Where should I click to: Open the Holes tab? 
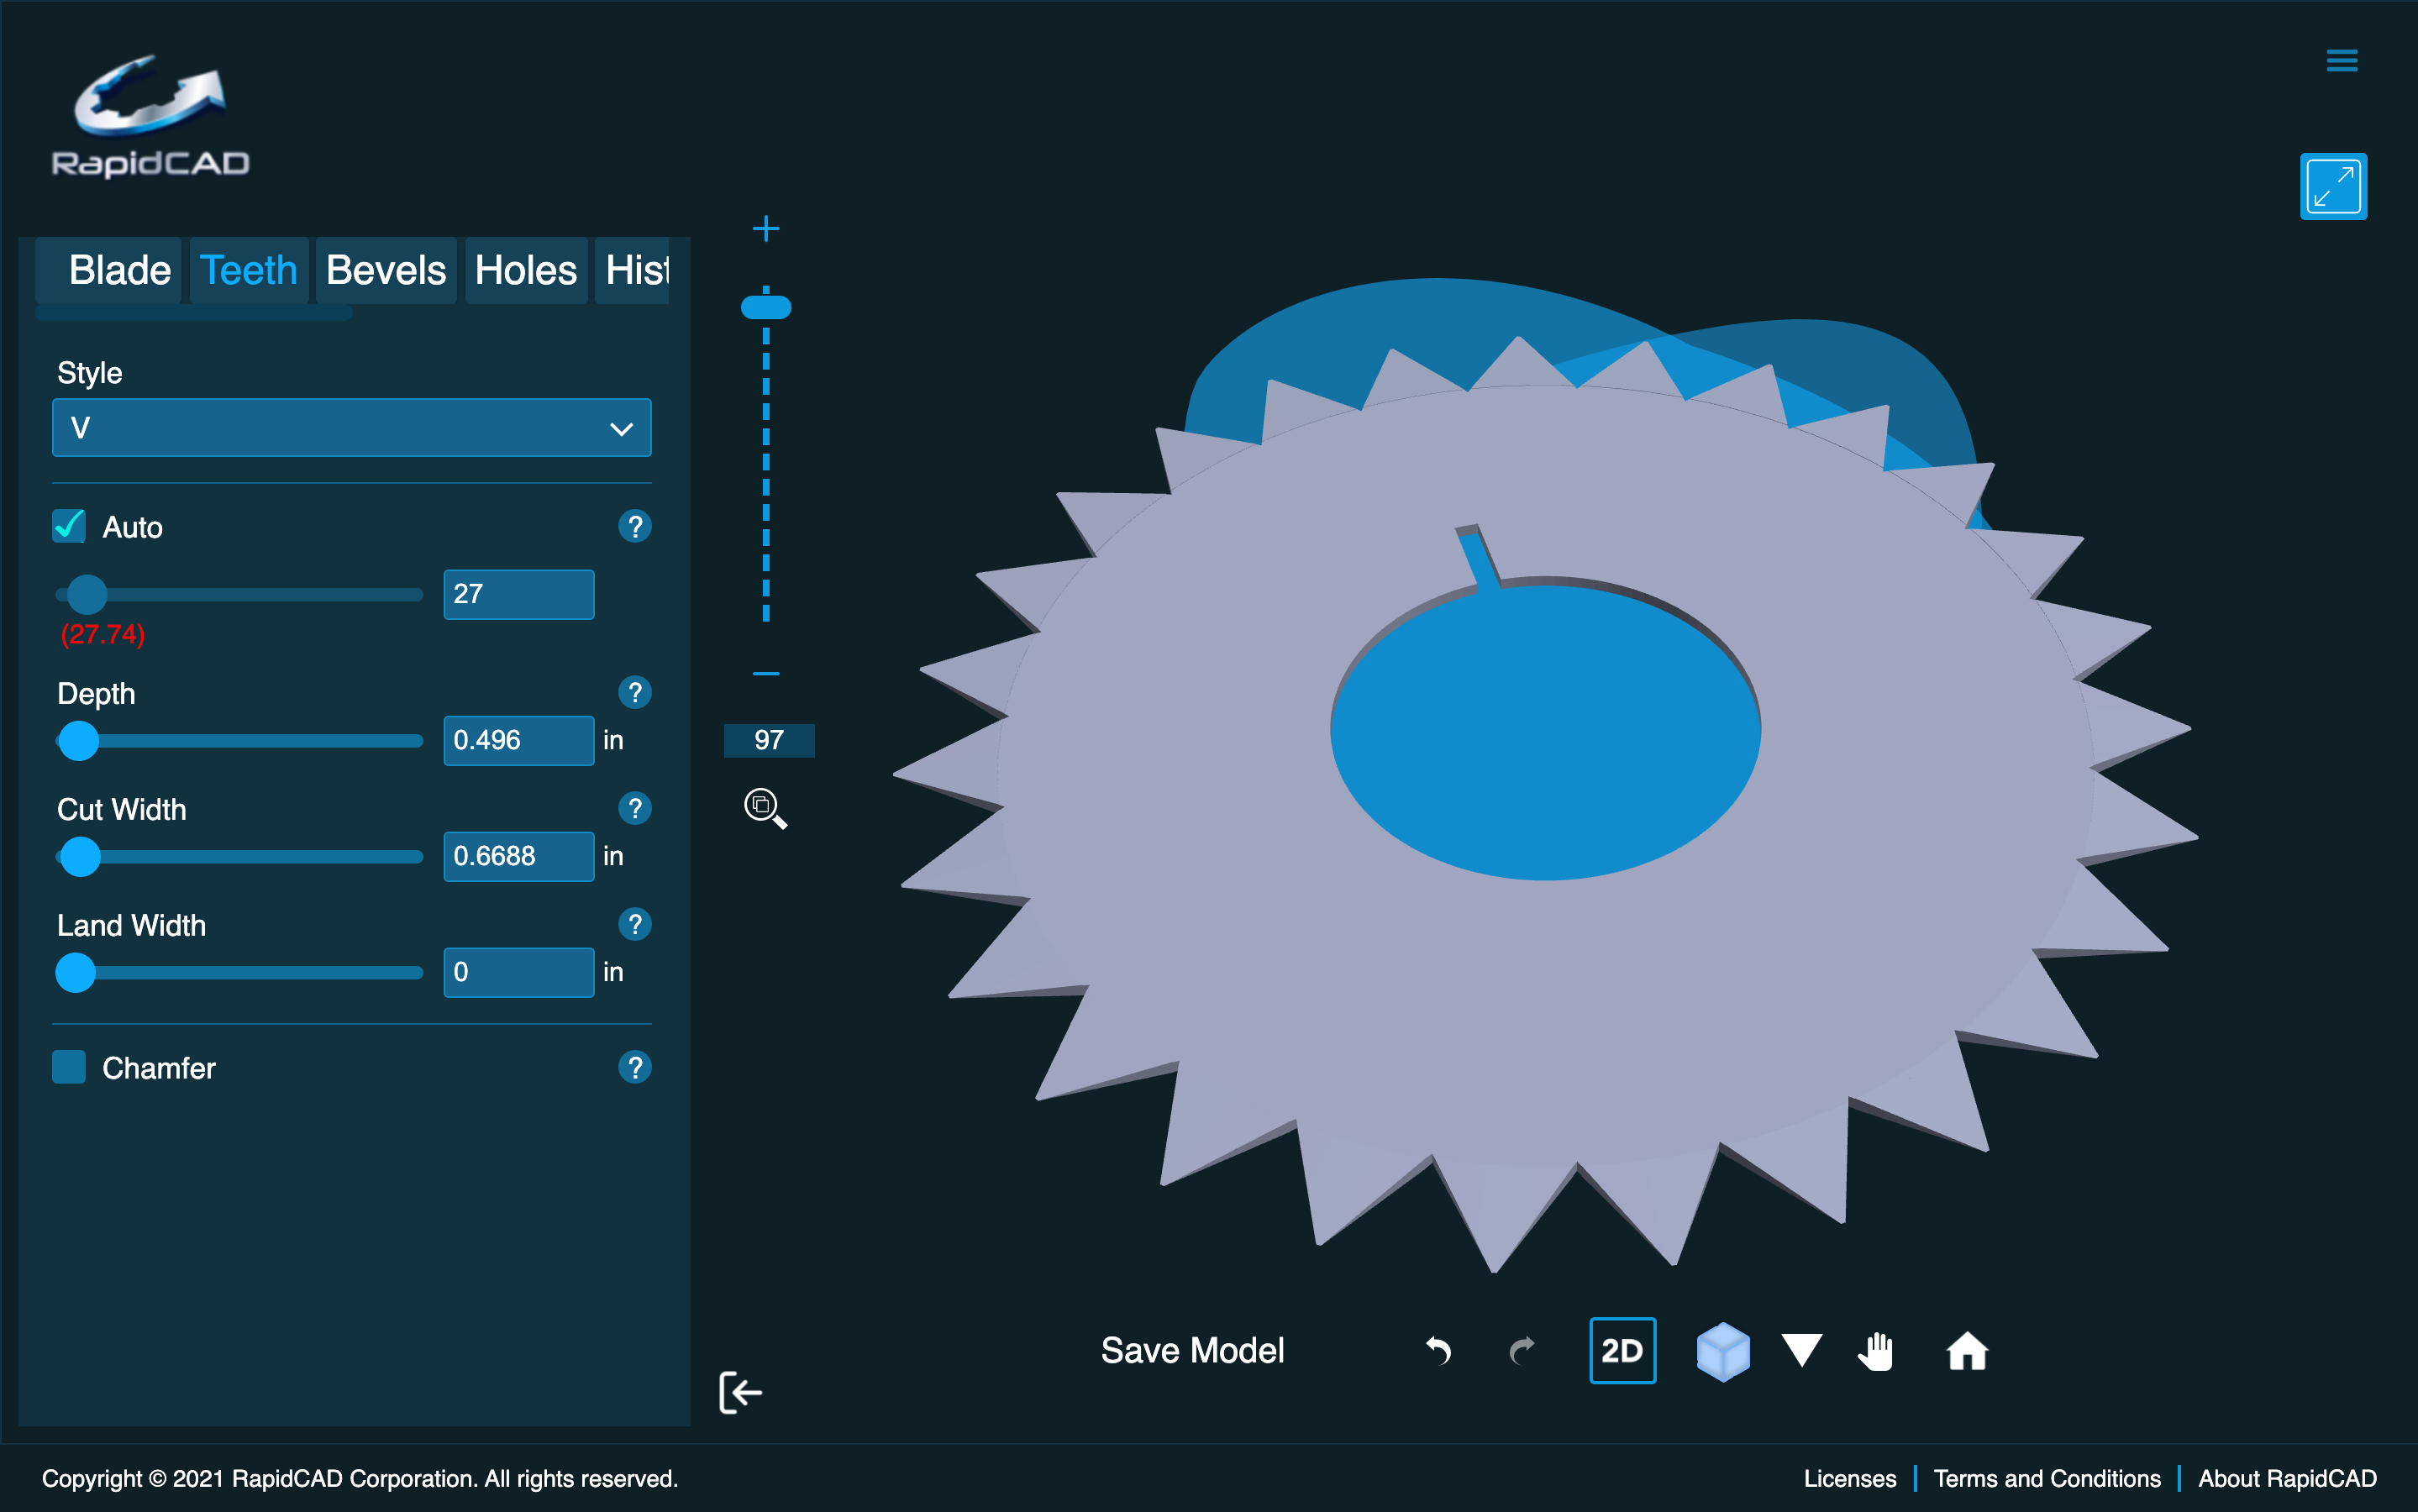coord(525,269)
